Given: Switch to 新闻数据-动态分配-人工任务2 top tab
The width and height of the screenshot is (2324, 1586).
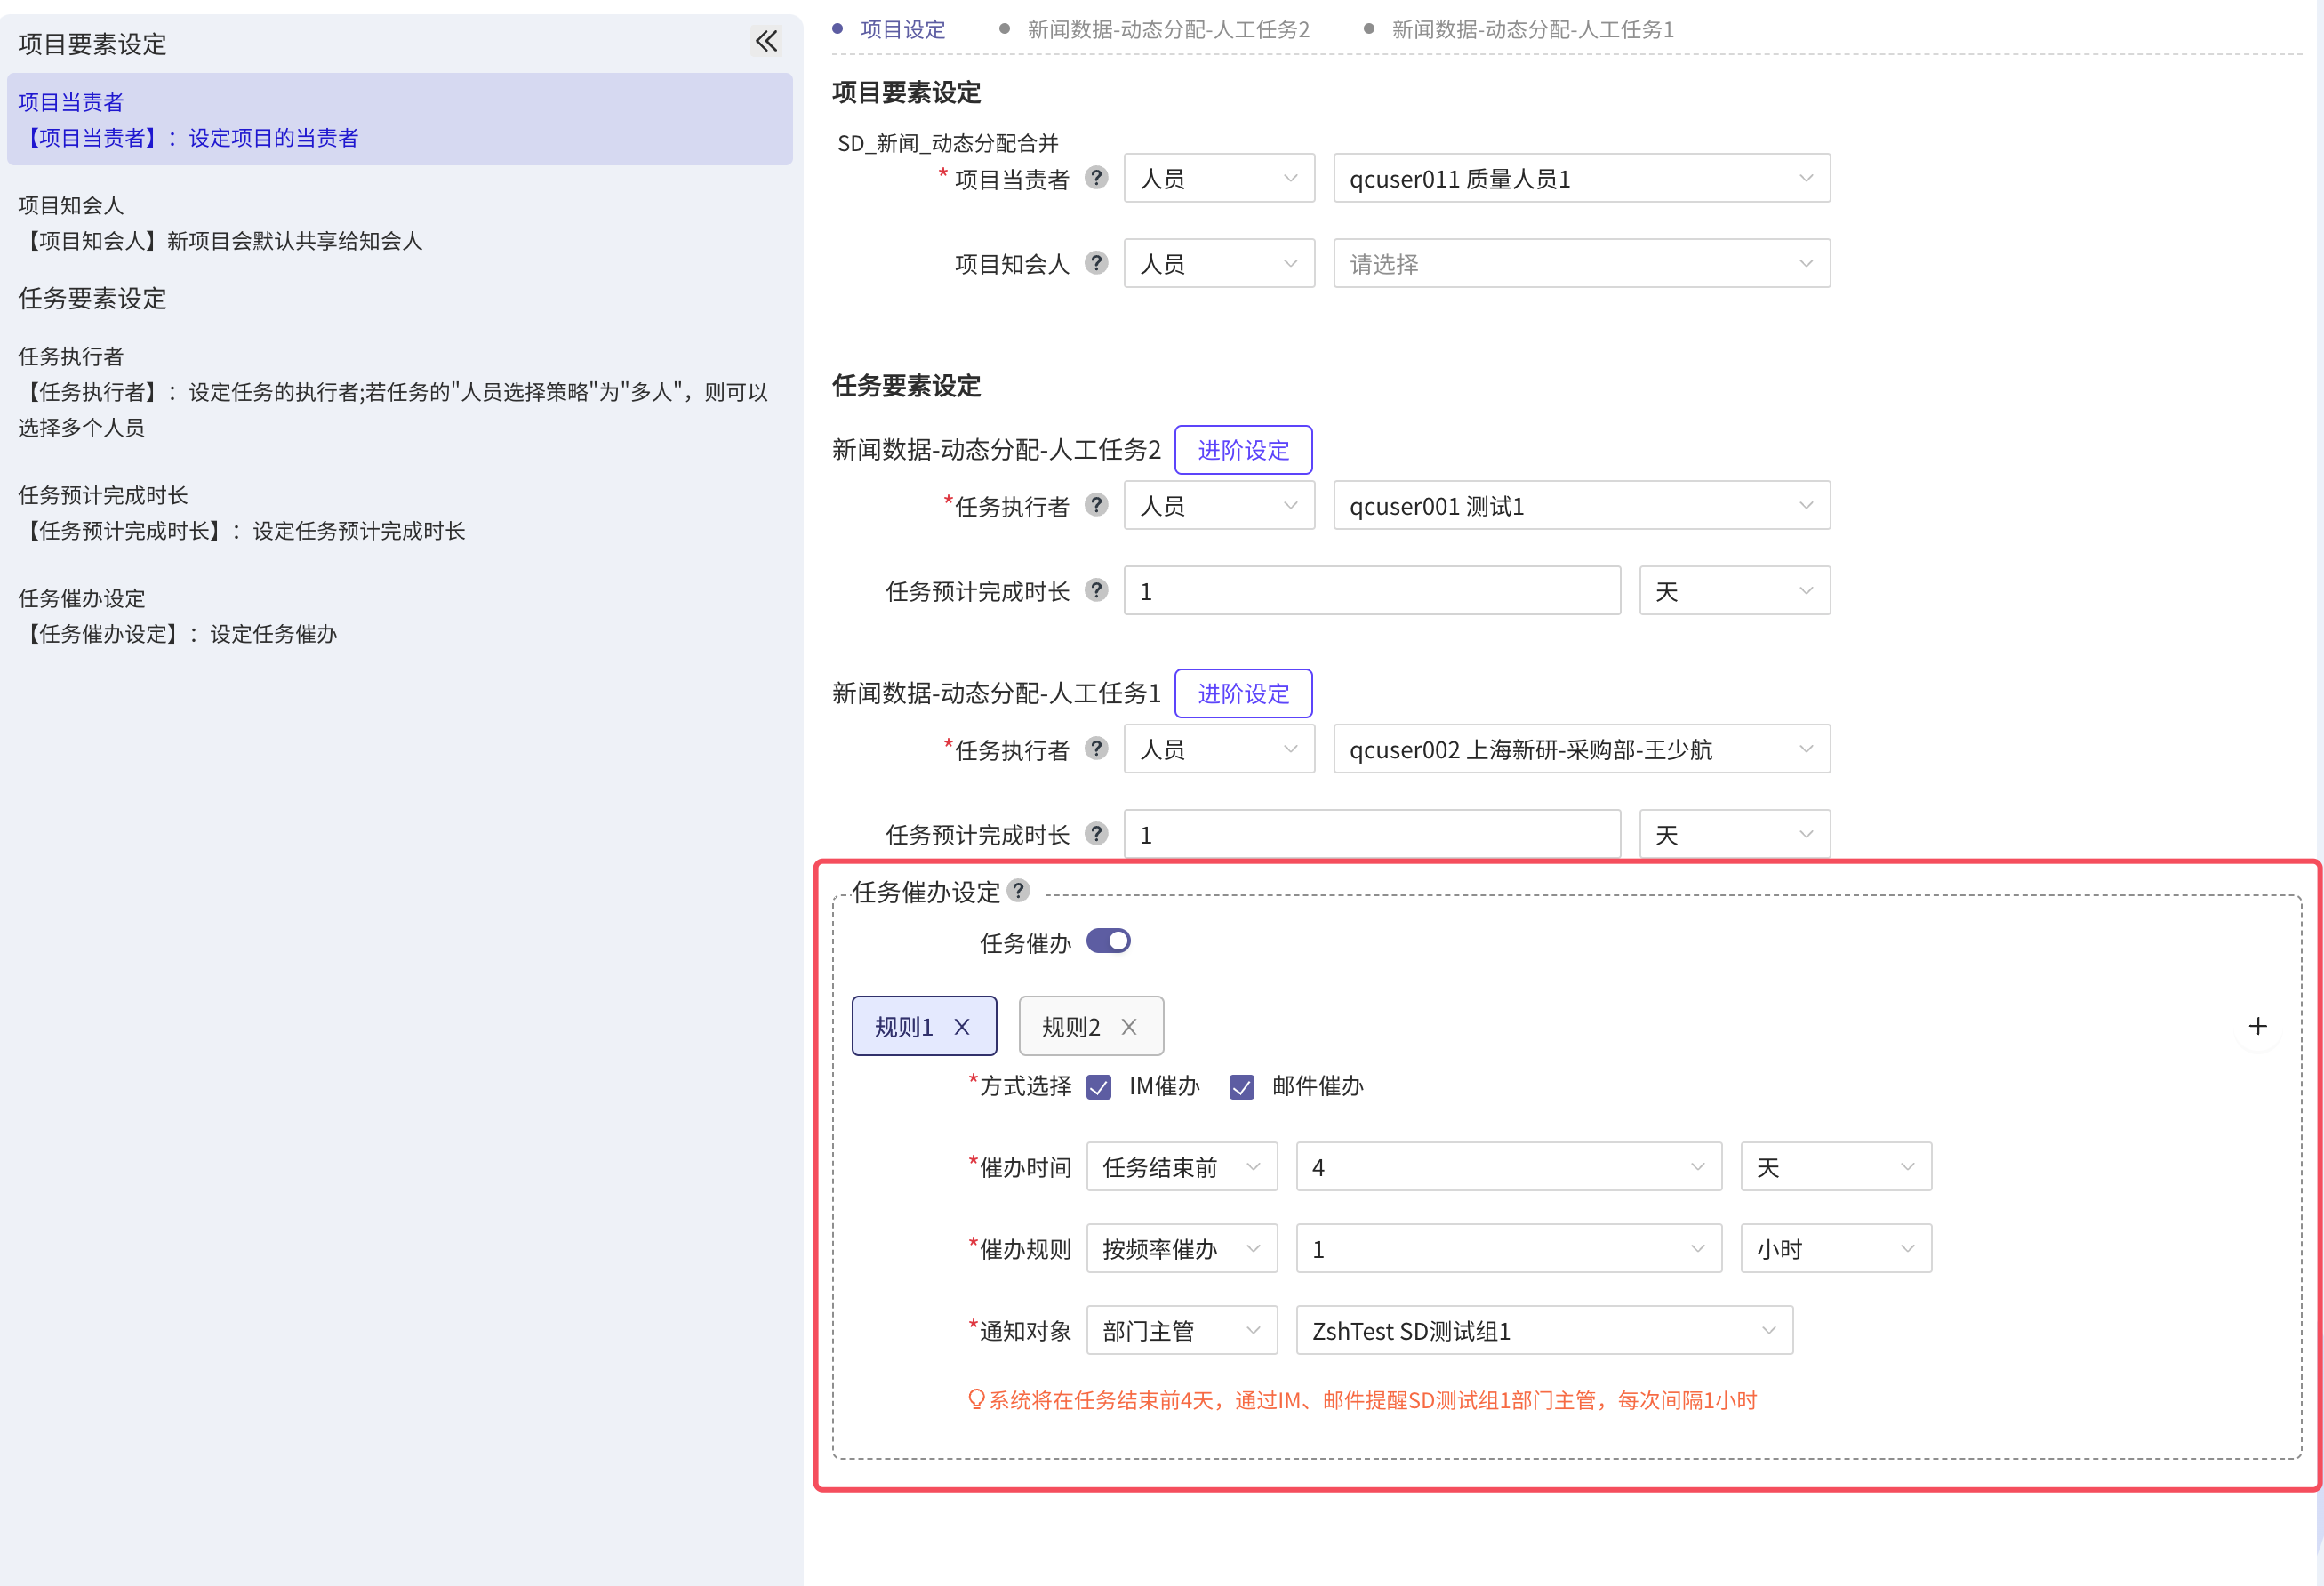Looking at the screenshot, I should click(1167, 30).
